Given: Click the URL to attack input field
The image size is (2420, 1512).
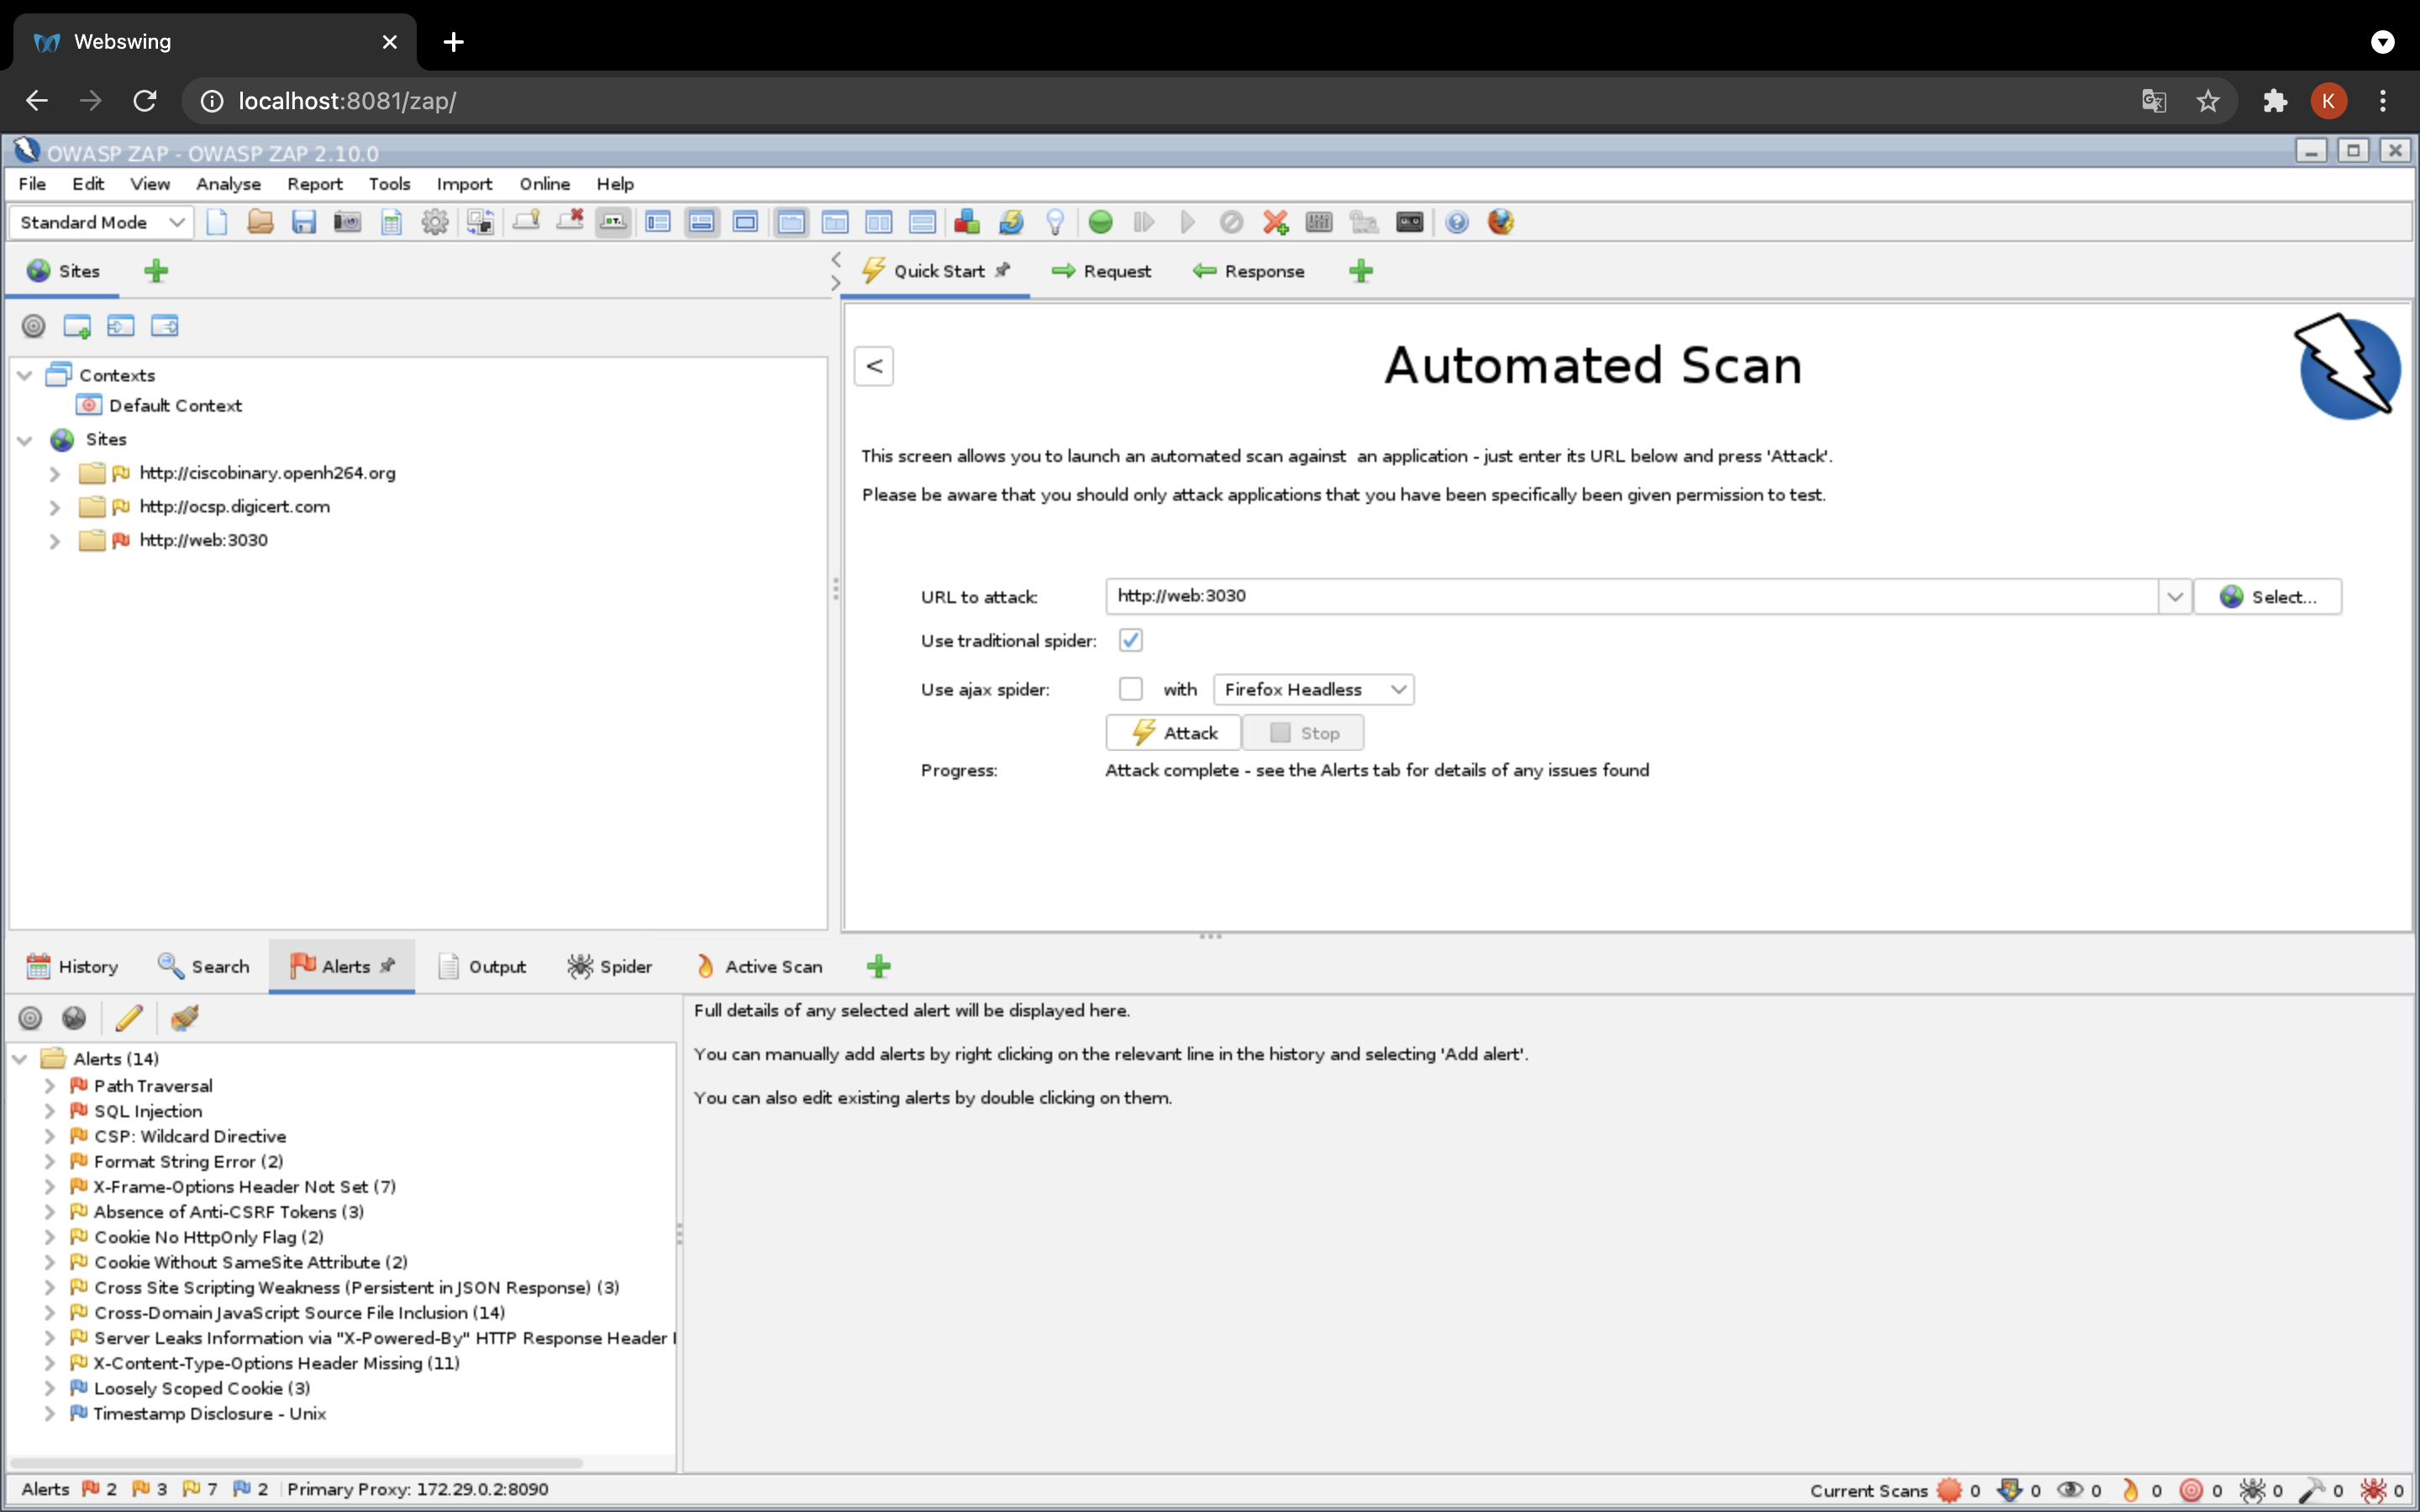Looking at the screenshot, I should click(x=1630, y=597).
